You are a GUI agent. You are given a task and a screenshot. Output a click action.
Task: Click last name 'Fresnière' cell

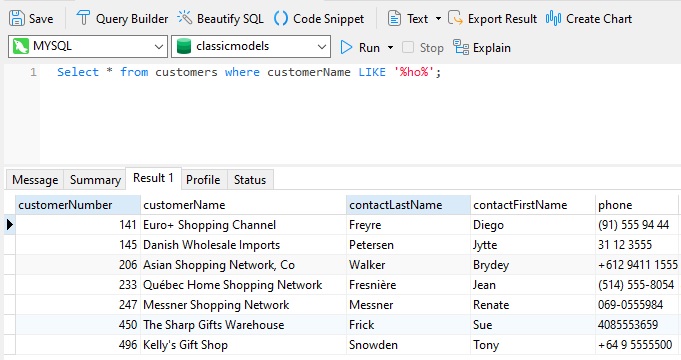pyautogui.click(x=408, y=284)
